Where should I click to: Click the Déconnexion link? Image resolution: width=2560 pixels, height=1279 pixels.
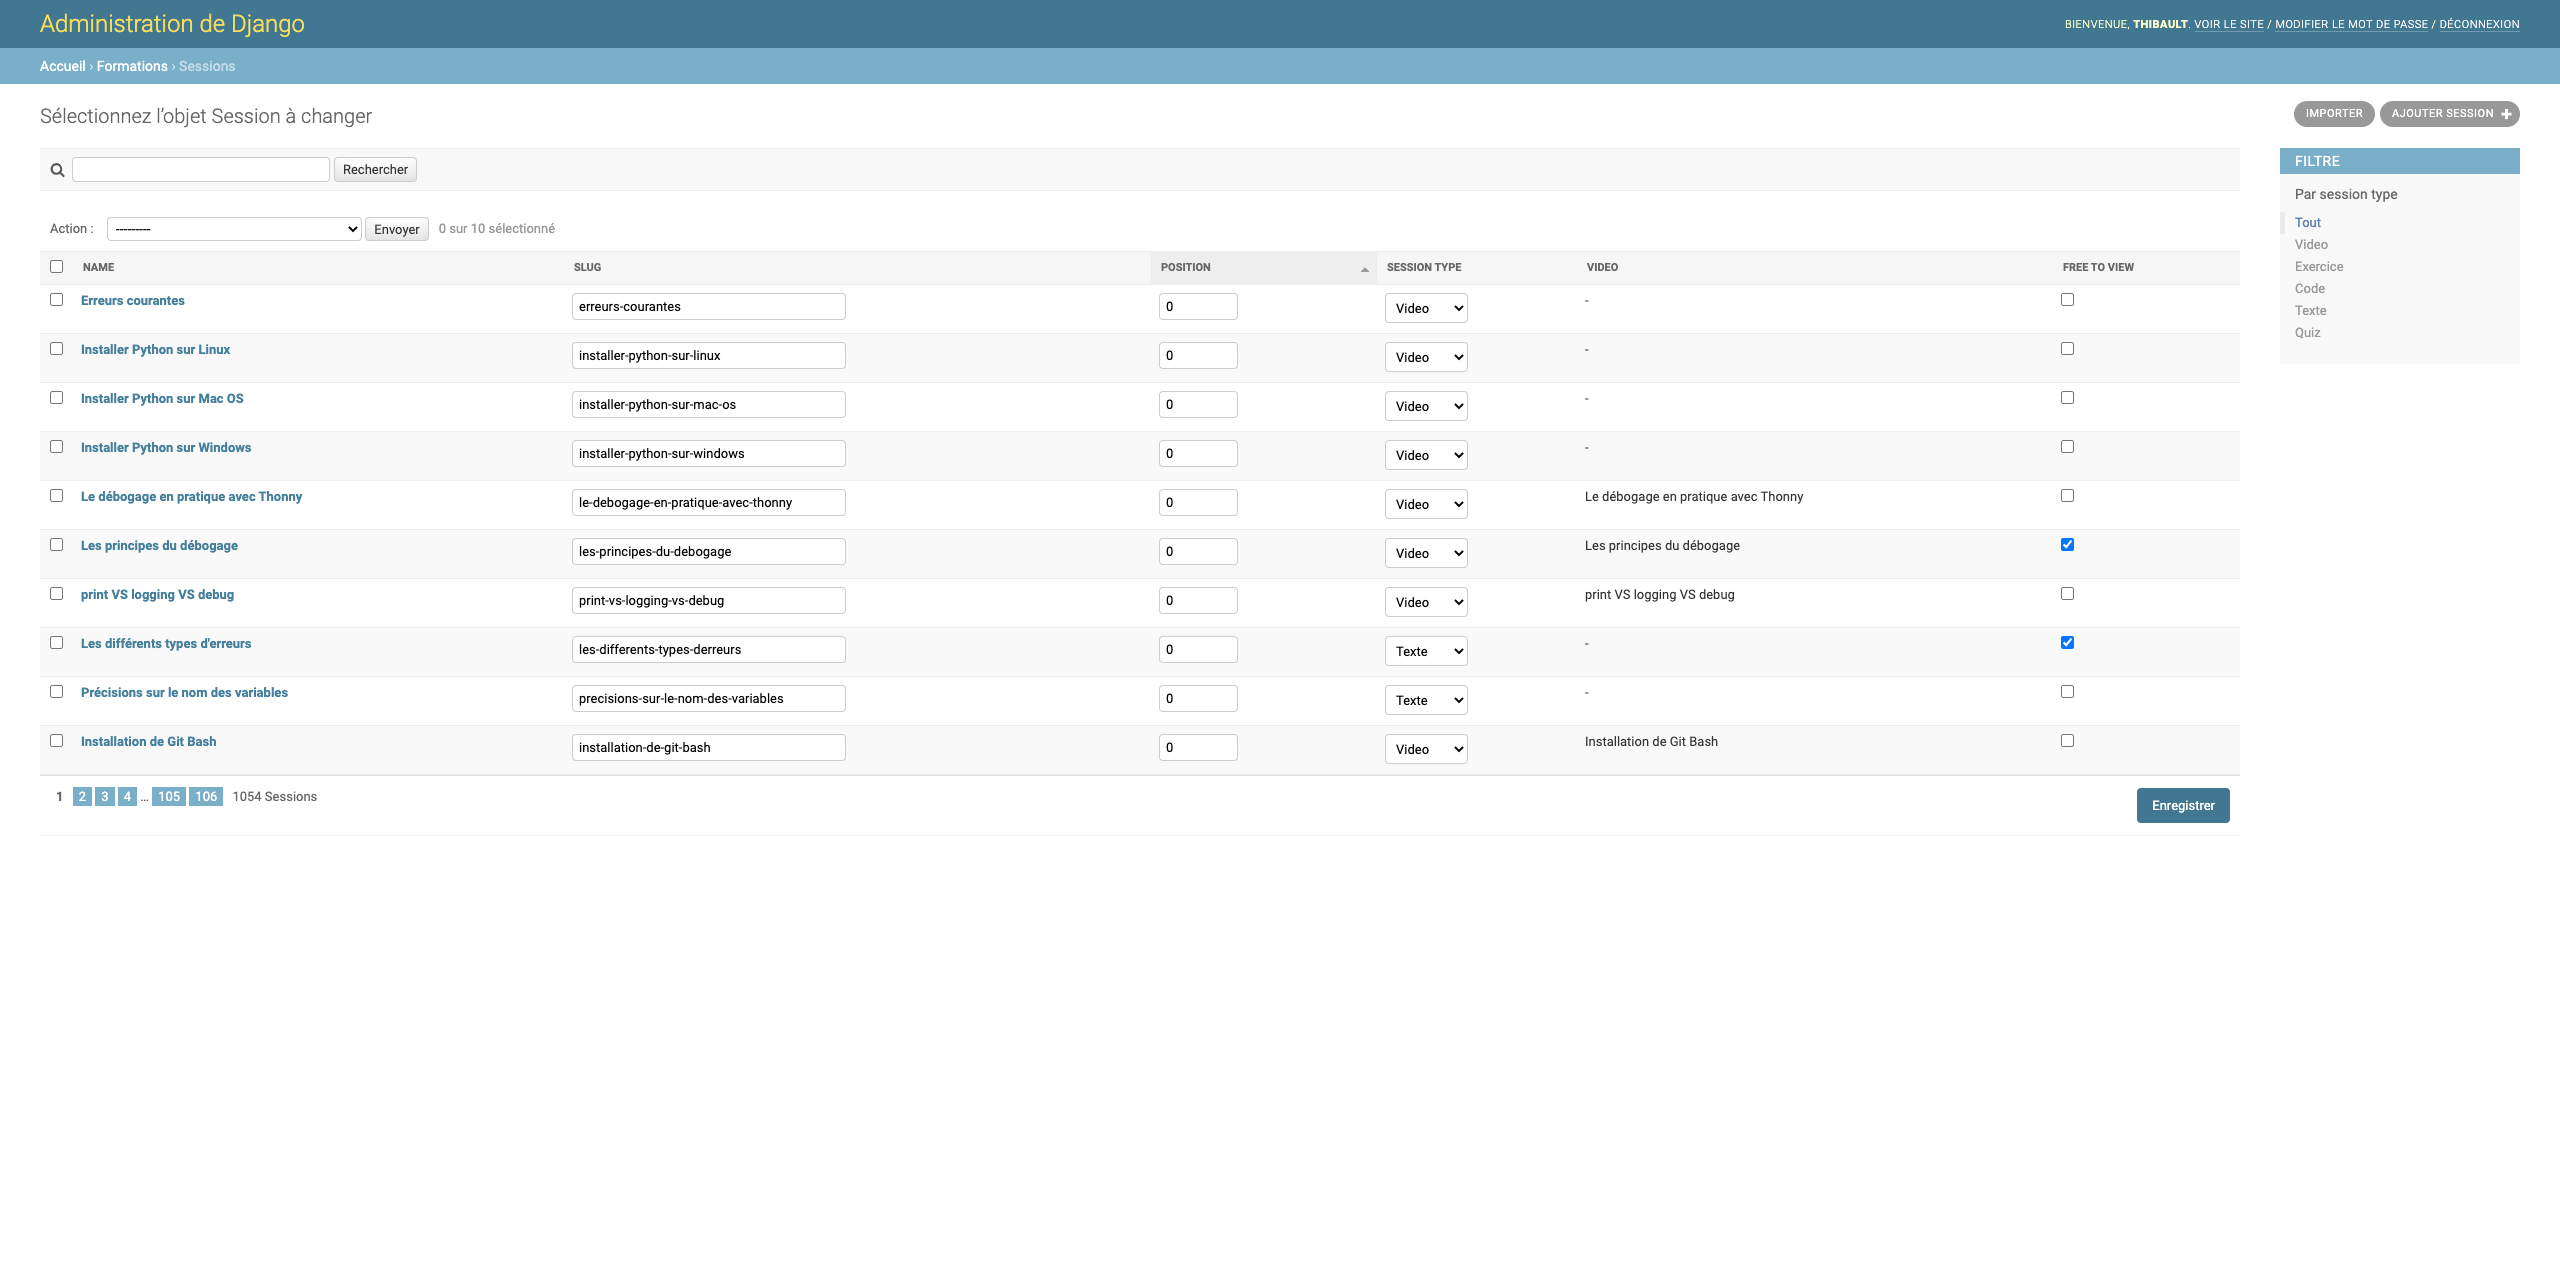click(2478, 24)
